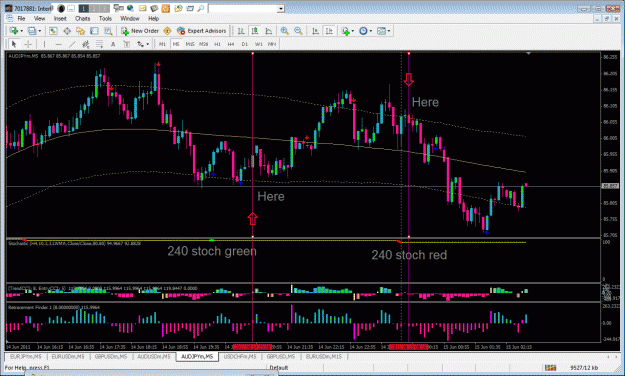Switch to candlestick chart display
This screenshot has width=625, height=376.
(x=255, y=31)
